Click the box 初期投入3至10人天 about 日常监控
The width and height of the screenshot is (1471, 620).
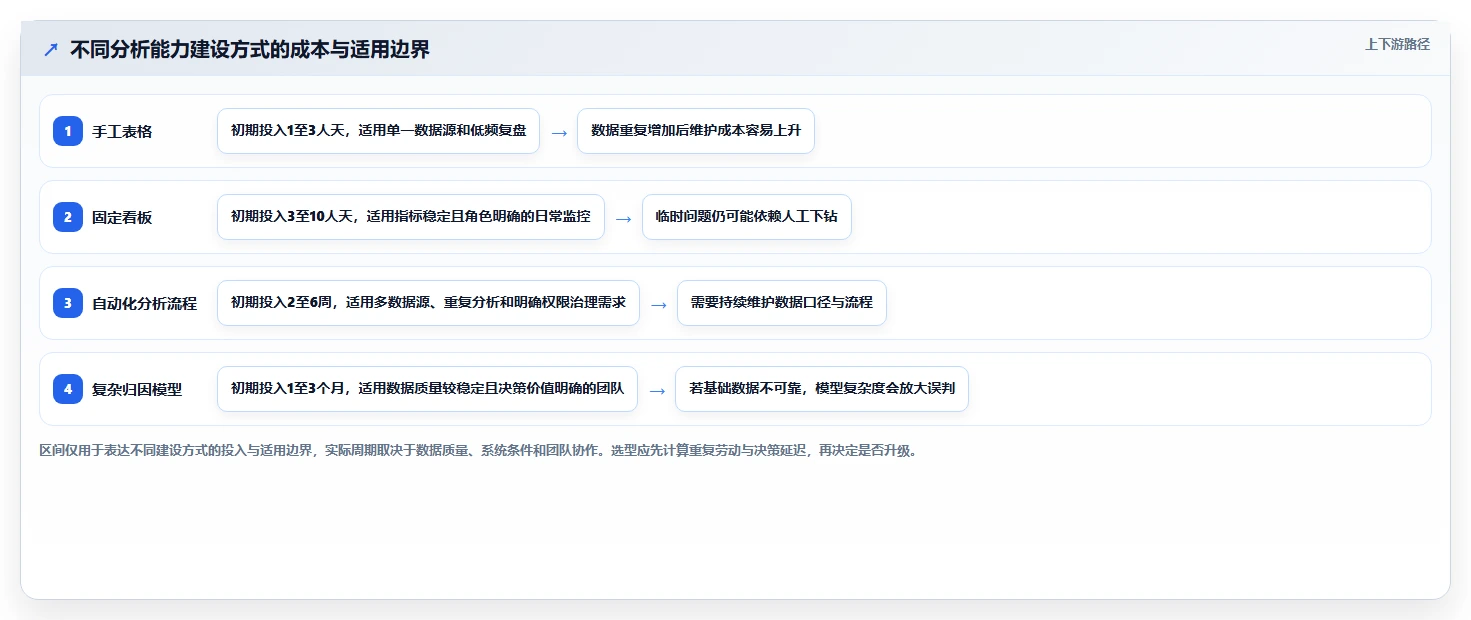[411, 217]
